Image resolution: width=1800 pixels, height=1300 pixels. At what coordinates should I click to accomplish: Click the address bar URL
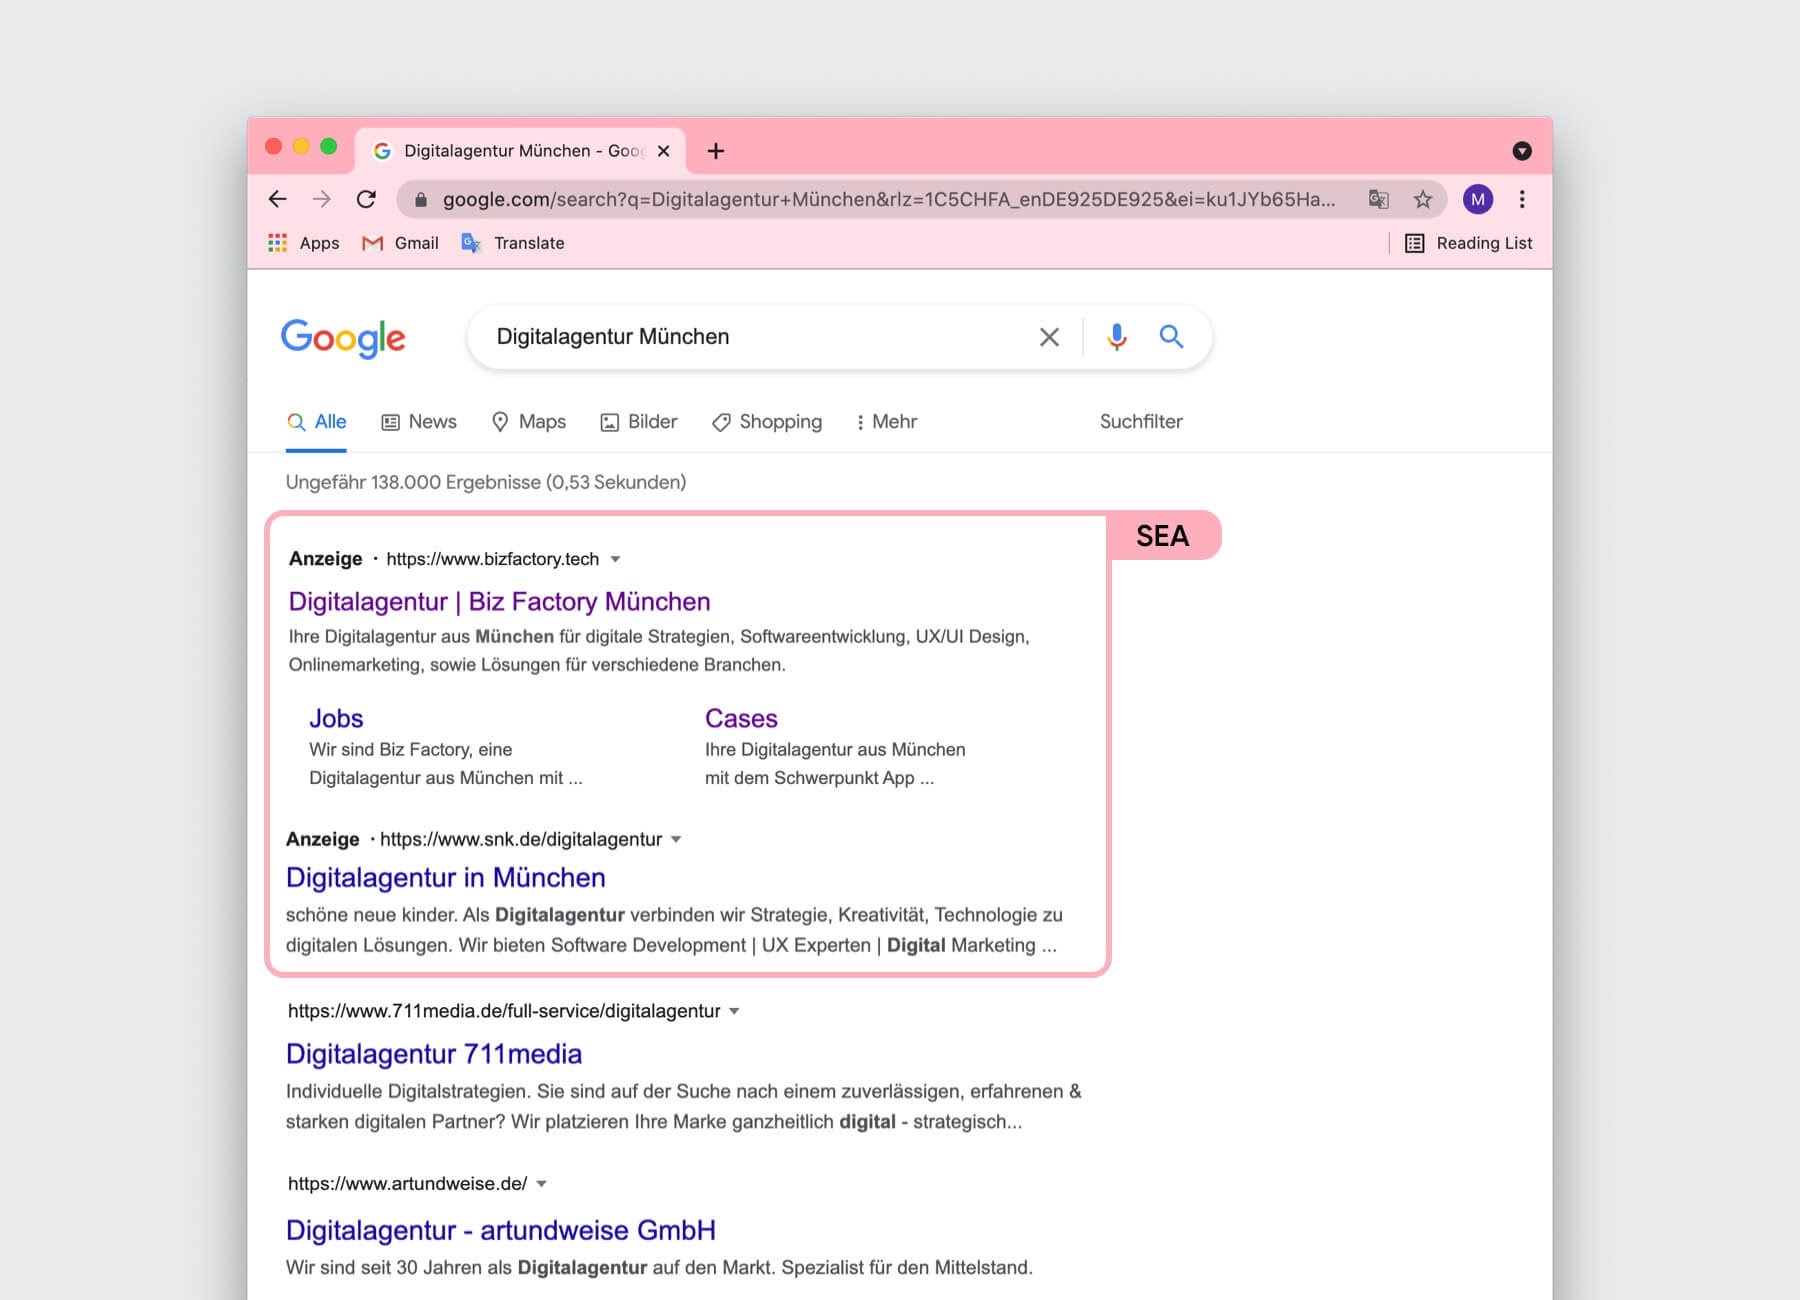click(889, 199)
